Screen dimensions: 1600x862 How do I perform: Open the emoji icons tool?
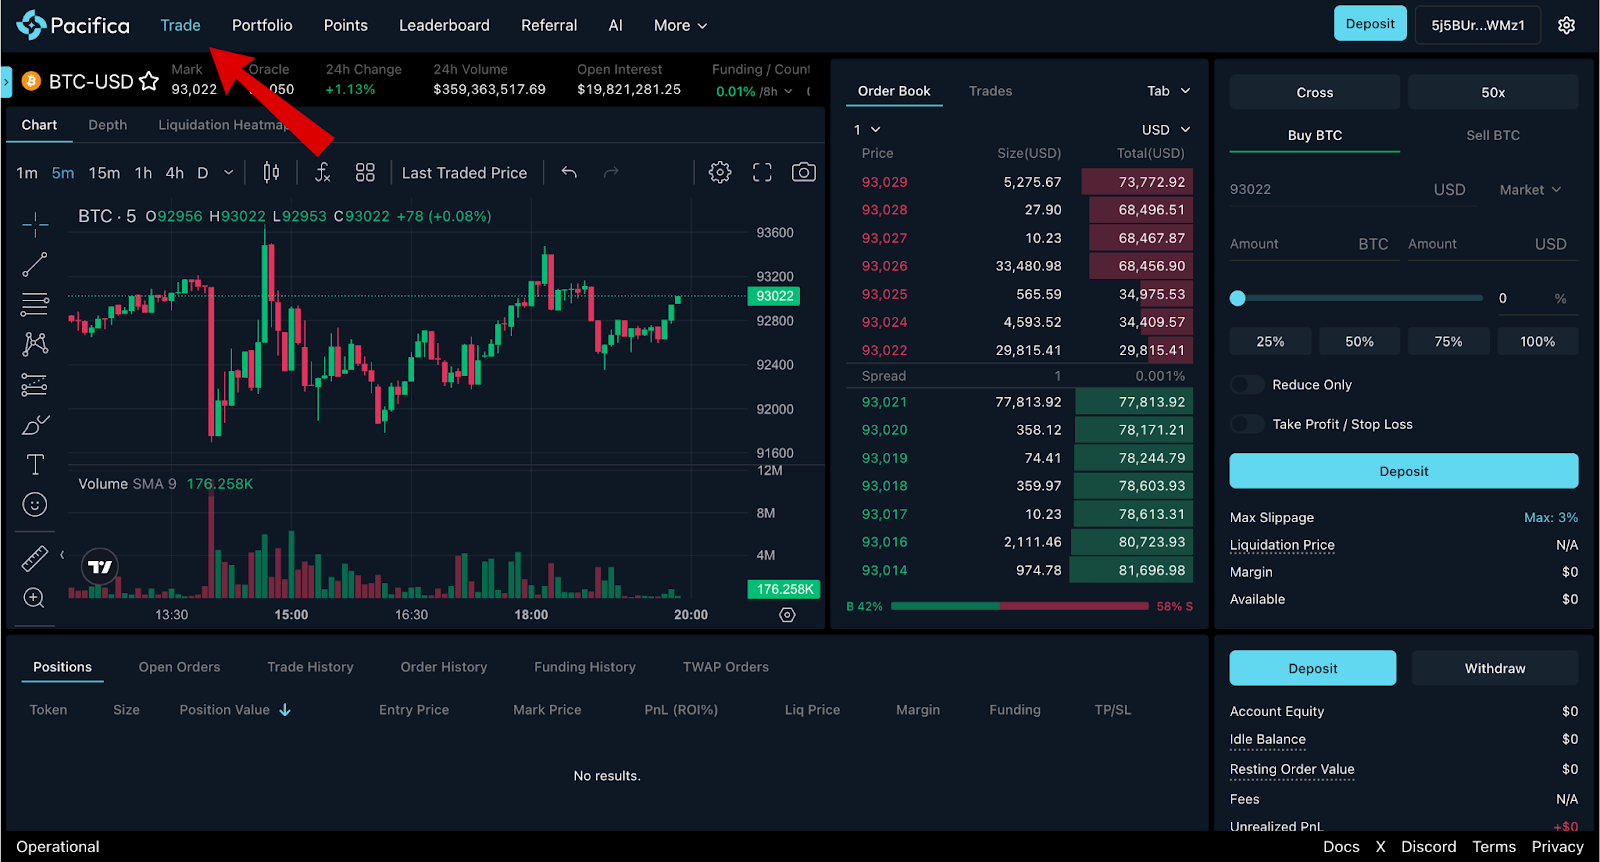pyautogui.click(x=35, y=505)
